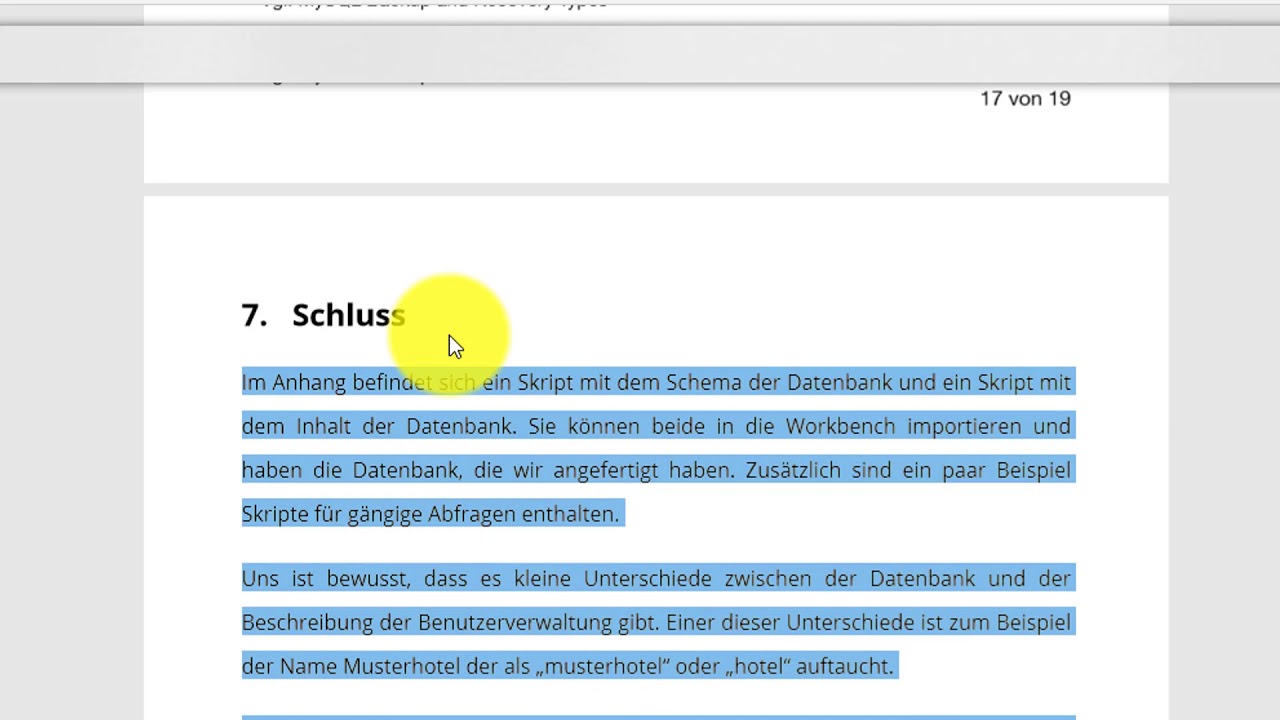
Task: Click the word "Anhang" in first paragraph
Action: click(309, 383)
